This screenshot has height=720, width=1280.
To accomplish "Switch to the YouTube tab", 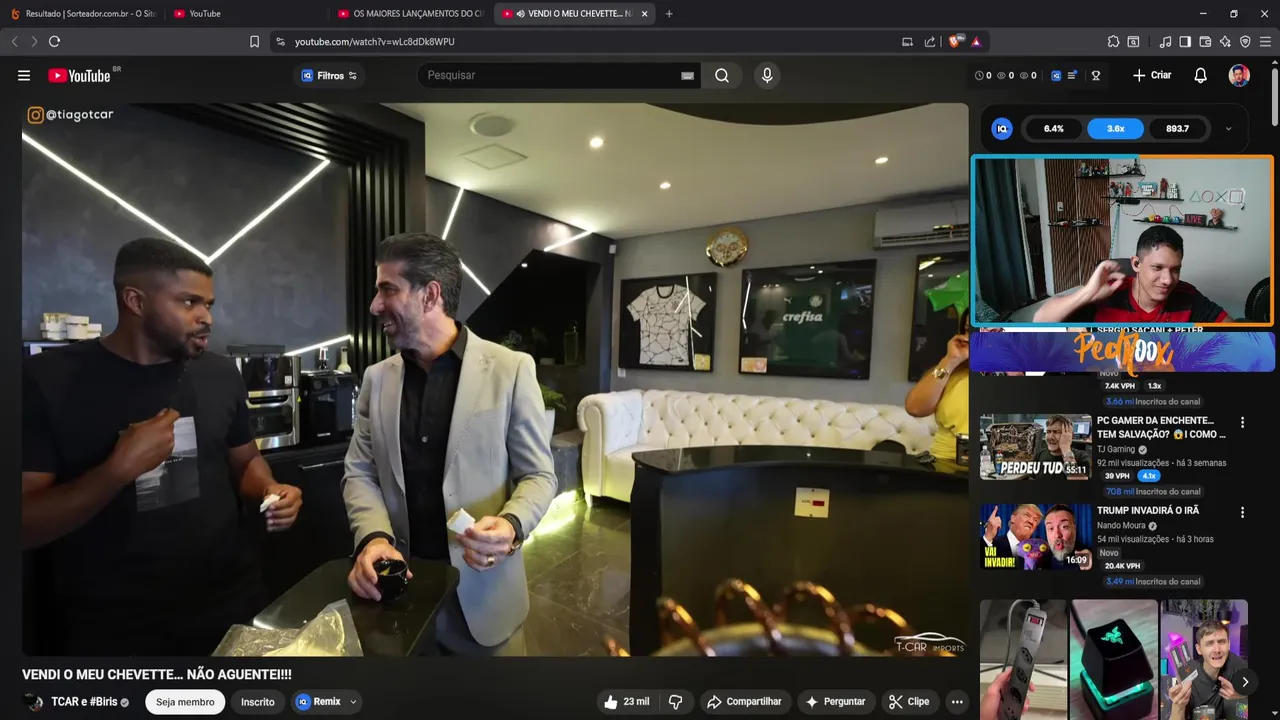I will click(245, 13).
